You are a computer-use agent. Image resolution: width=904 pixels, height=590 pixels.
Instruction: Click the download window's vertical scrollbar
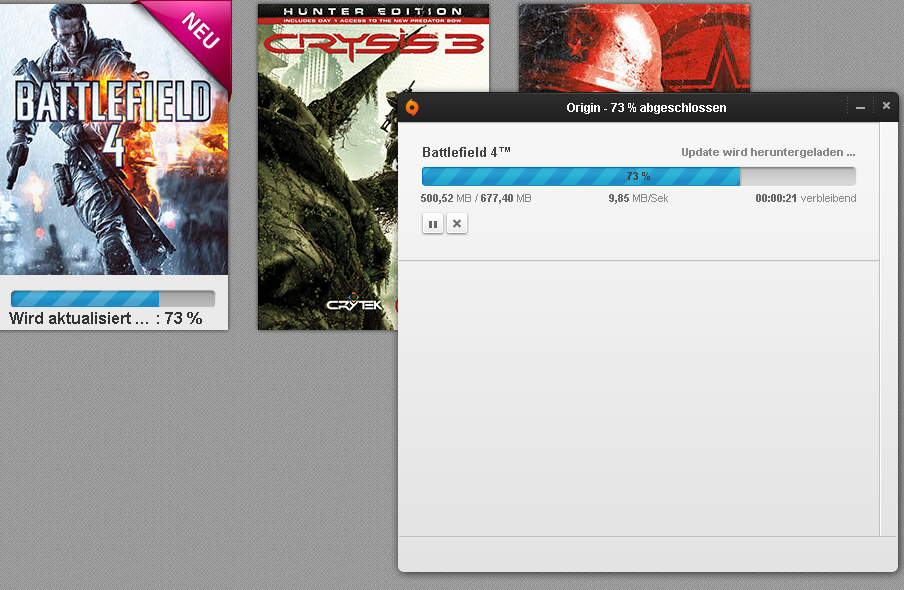pyautogui.click(x=888, y=329)
